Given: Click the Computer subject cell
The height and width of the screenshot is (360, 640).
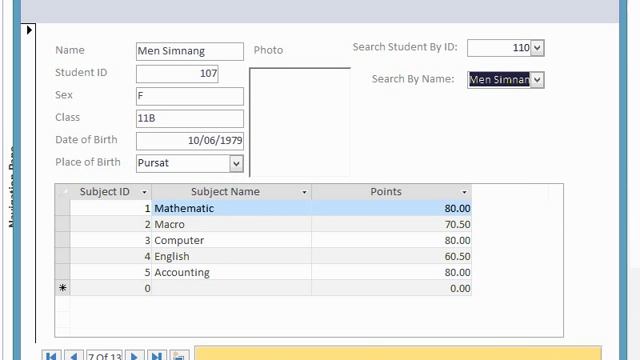Looking at the screenshot, I should (231, 240).
